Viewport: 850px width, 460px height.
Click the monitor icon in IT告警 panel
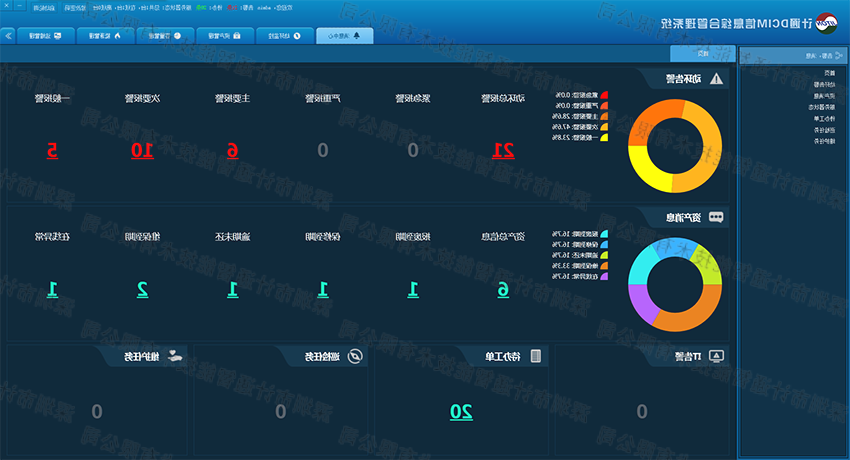click(716, 356)
